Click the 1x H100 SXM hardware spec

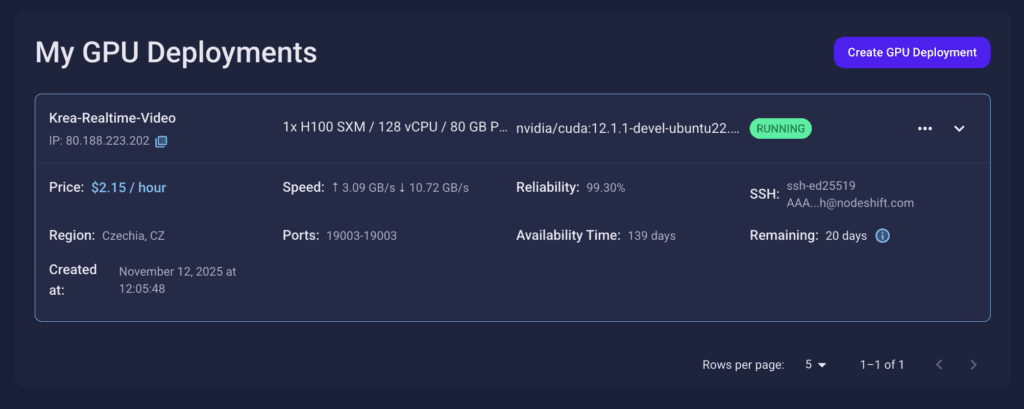pos(395,129)
